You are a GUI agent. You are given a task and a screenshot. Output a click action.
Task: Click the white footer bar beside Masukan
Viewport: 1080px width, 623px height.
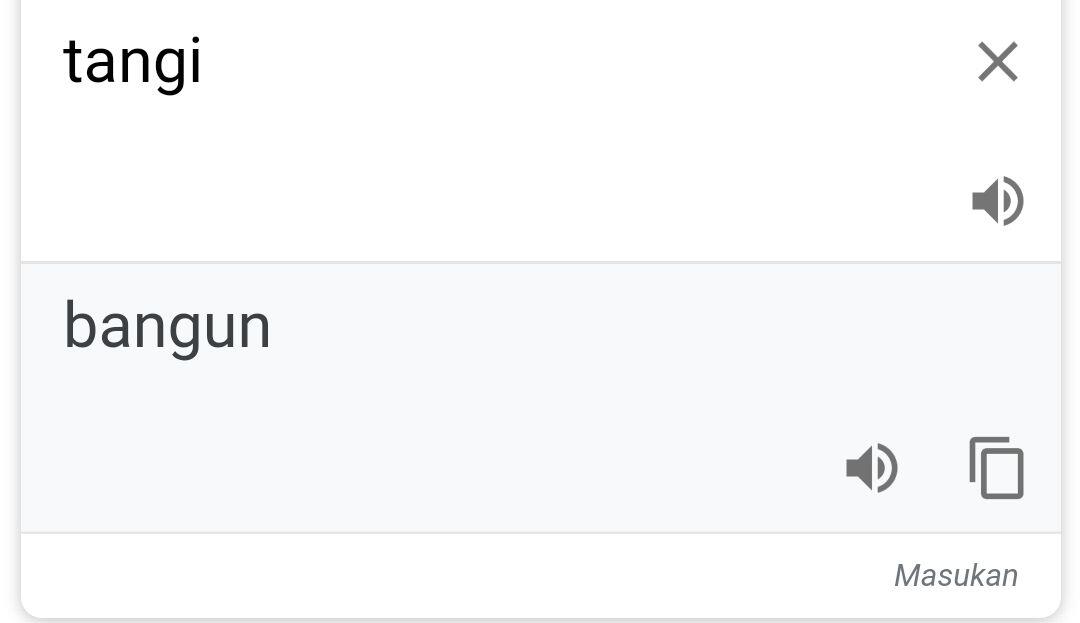[450, 575]
